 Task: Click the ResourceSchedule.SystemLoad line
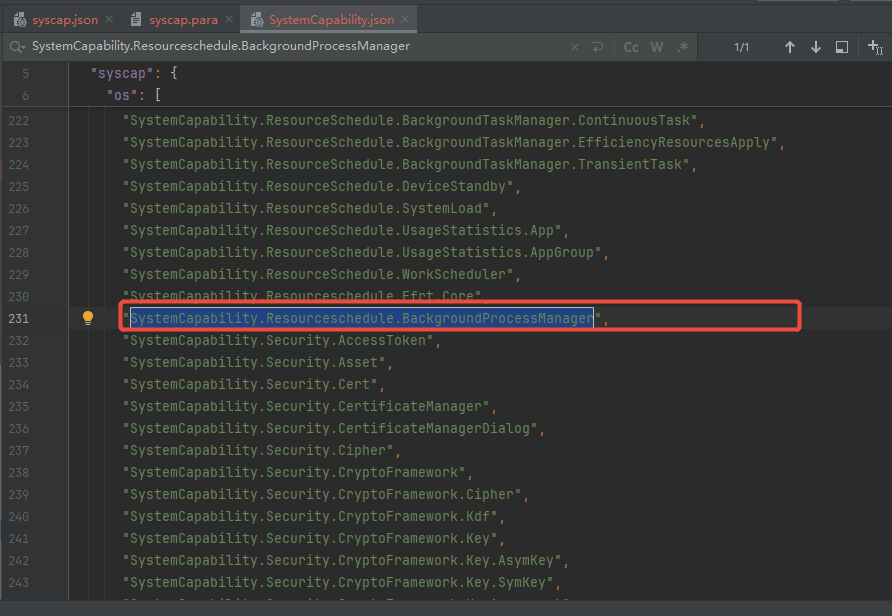(309, 209)
